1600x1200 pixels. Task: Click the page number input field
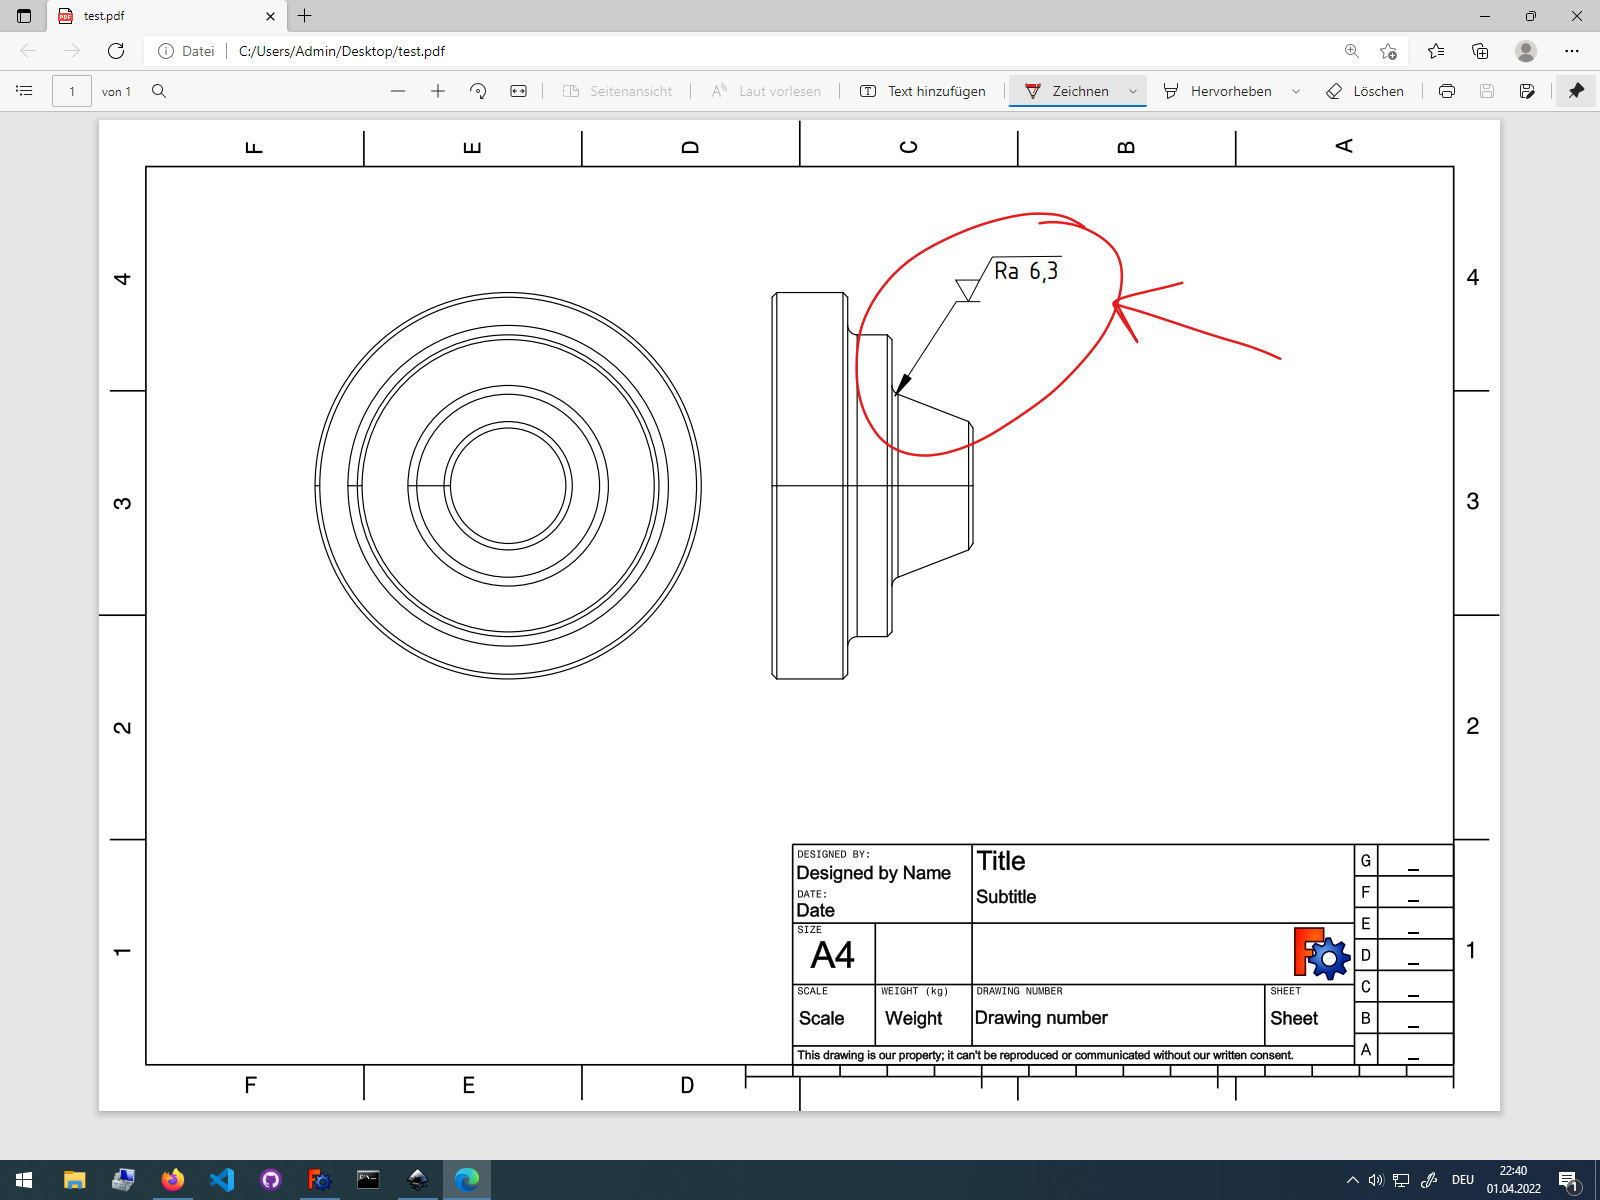point(71,91)
